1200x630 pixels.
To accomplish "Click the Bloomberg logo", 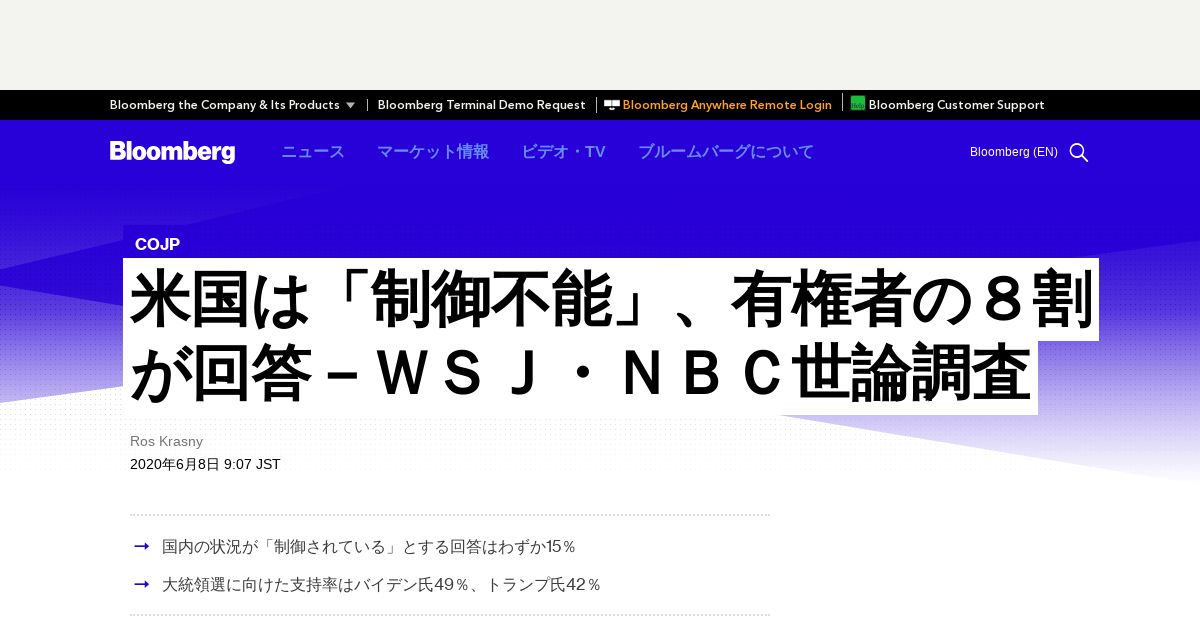I will click(172, 152).
